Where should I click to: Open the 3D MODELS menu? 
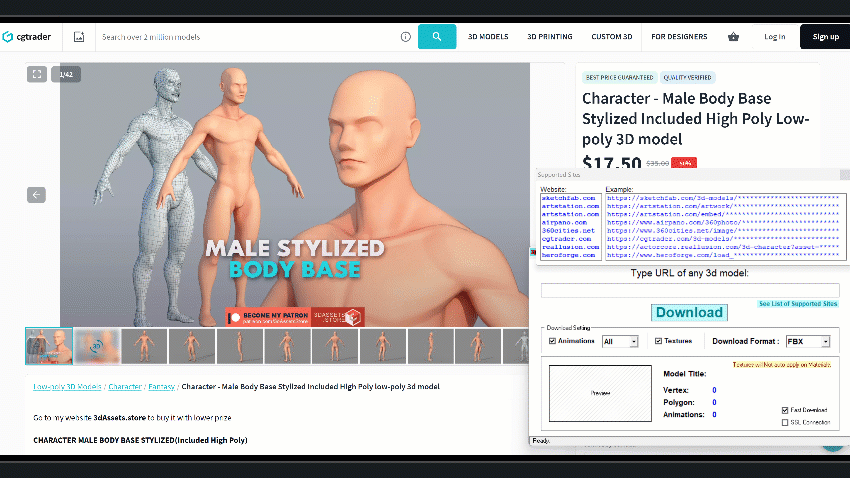[488, 37]
